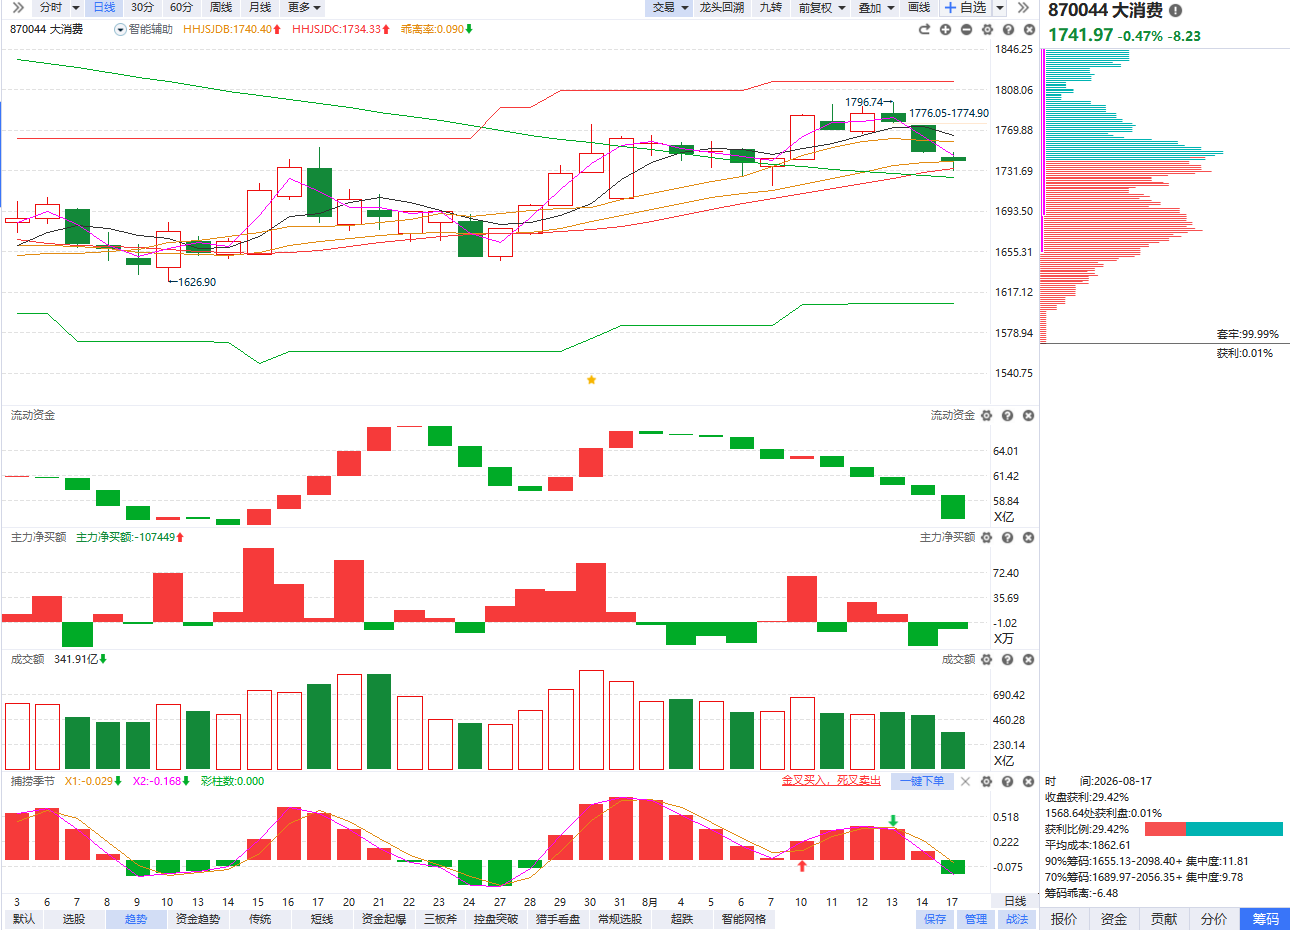Click the 九转 indicator button

[x=770, y=8]
